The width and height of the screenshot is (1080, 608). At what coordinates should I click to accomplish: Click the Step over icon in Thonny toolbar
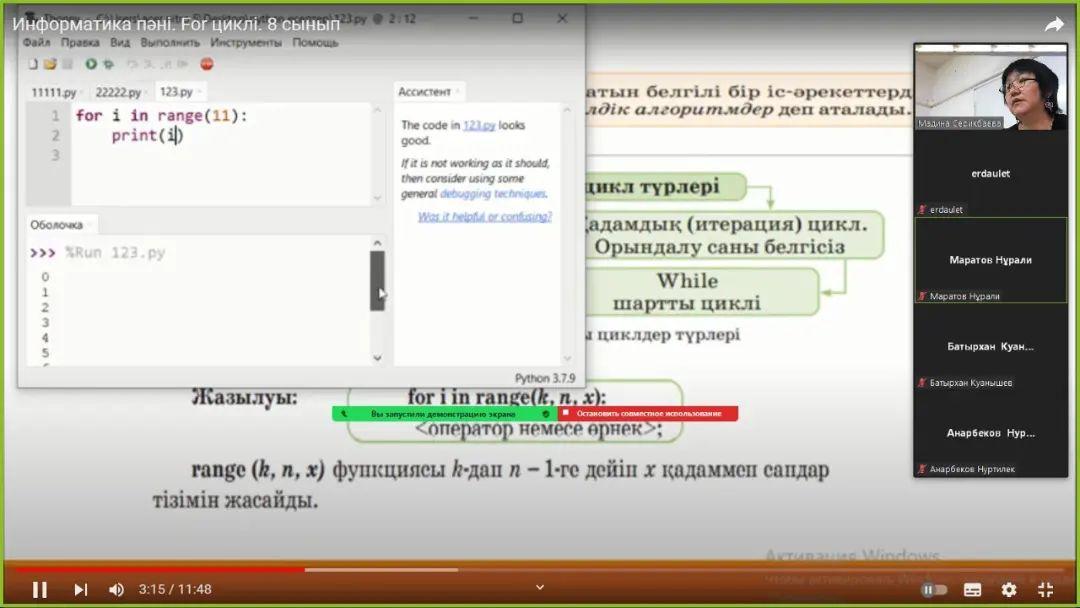132,64
